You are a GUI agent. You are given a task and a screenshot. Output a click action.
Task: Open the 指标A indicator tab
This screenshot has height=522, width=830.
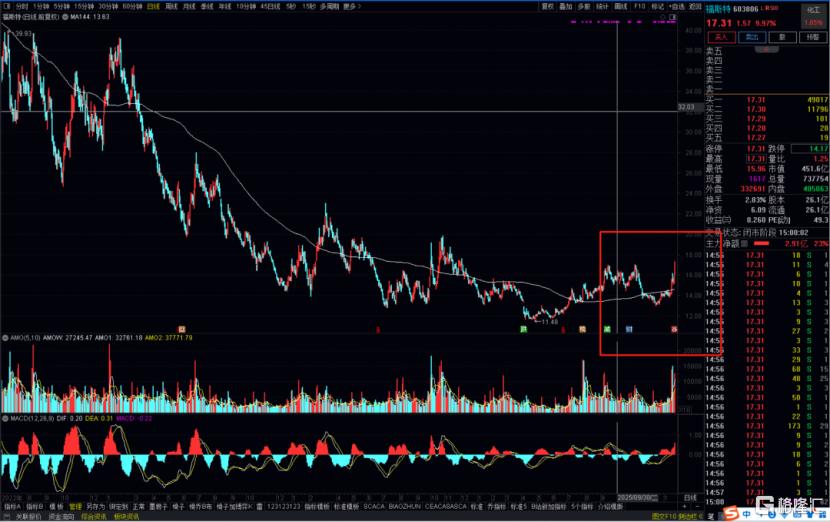(12, 507)
